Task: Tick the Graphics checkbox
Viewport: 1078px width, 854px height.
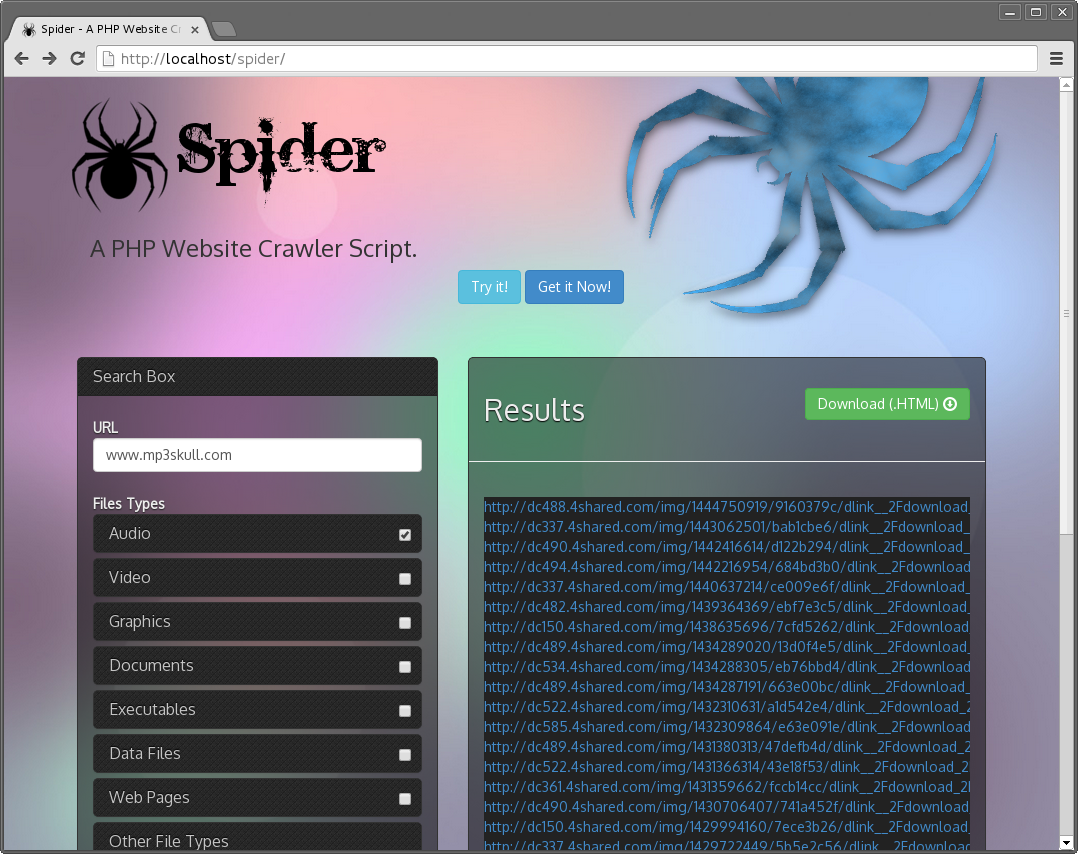Action: point(405,622)
